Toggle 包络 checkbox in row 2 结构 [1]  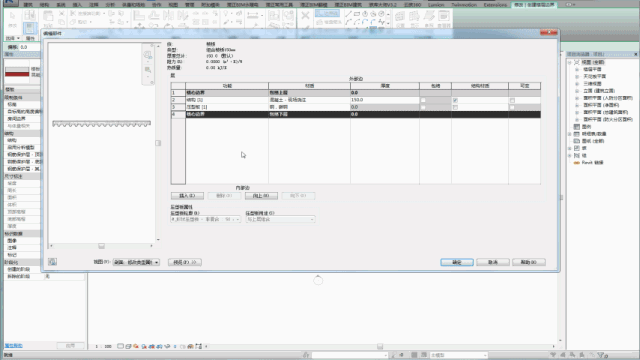(x=423, y=100)
